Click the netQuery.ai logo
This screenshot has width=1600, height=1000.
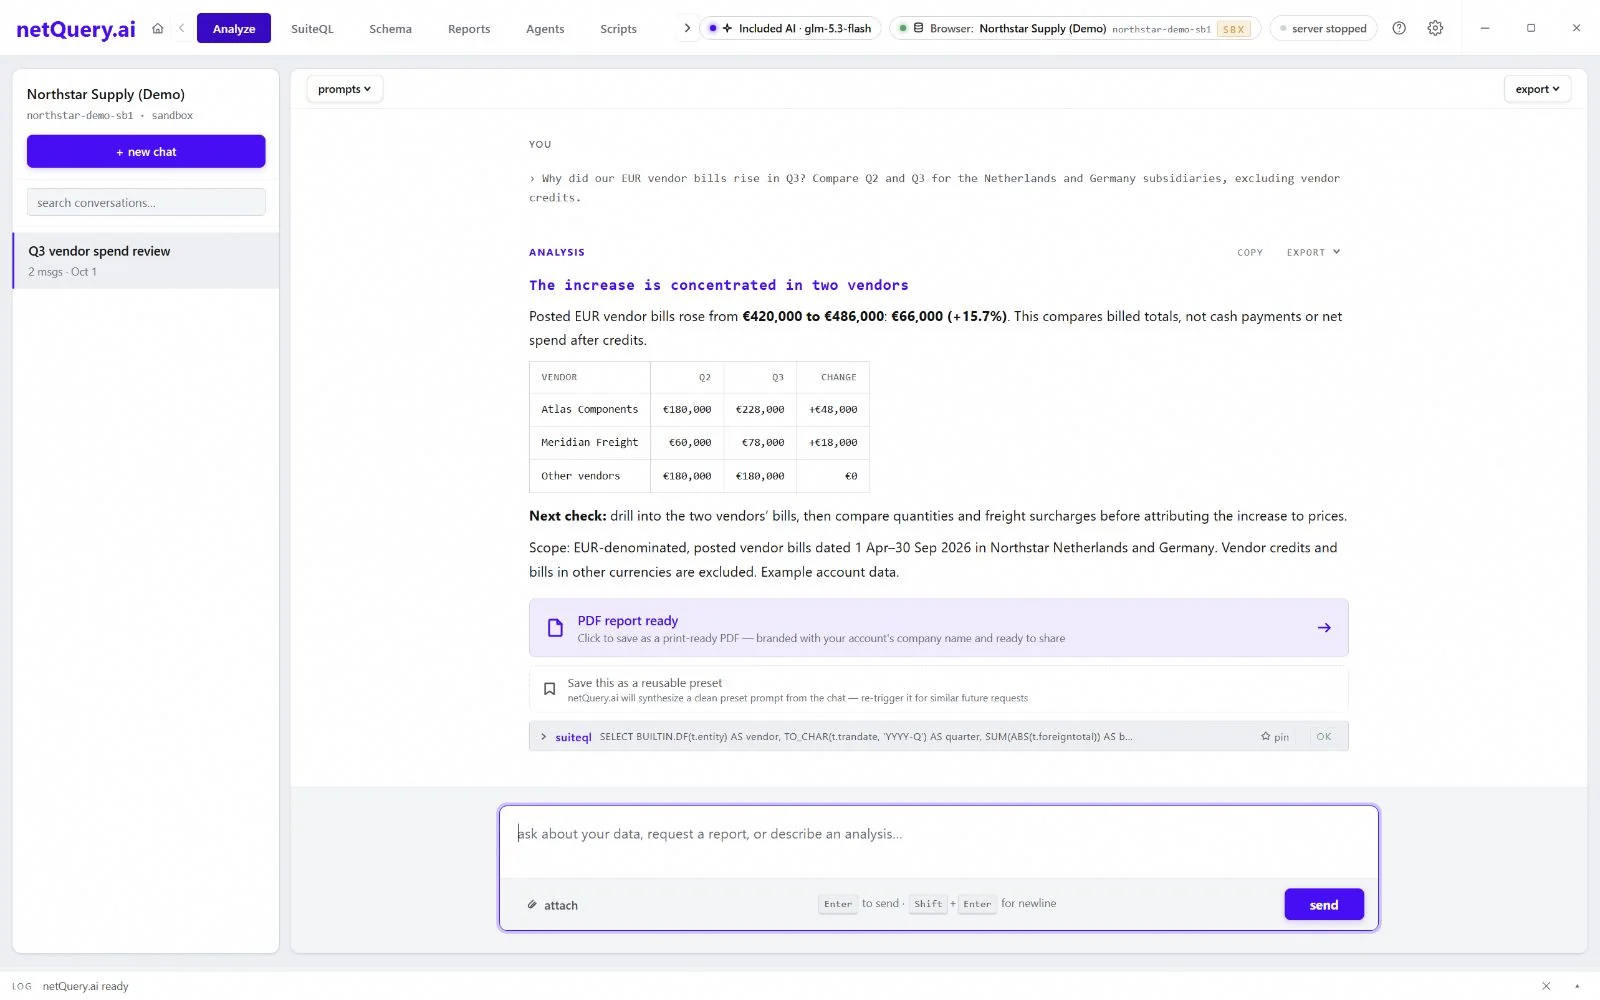[x=76, y=29]
